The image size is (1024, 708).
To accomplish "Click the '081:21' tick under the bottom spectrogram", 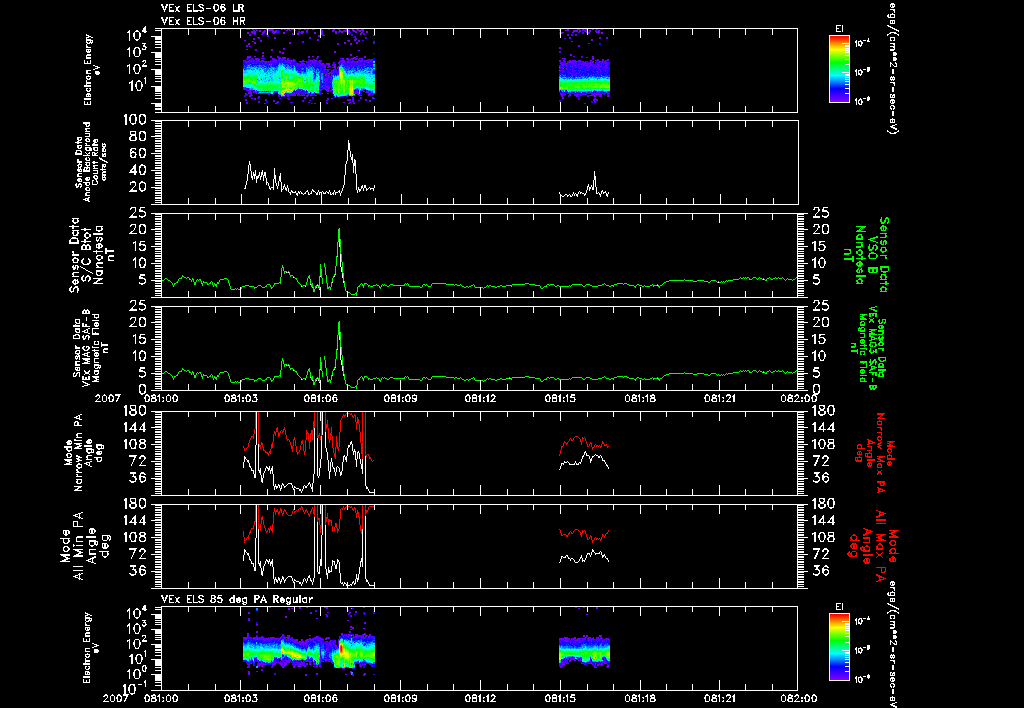I will point(720,699).
